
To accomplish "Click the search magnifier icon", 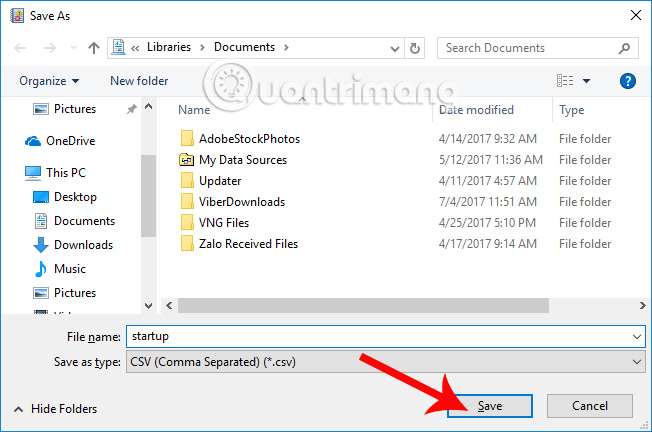I will click(x=624, y=48).
